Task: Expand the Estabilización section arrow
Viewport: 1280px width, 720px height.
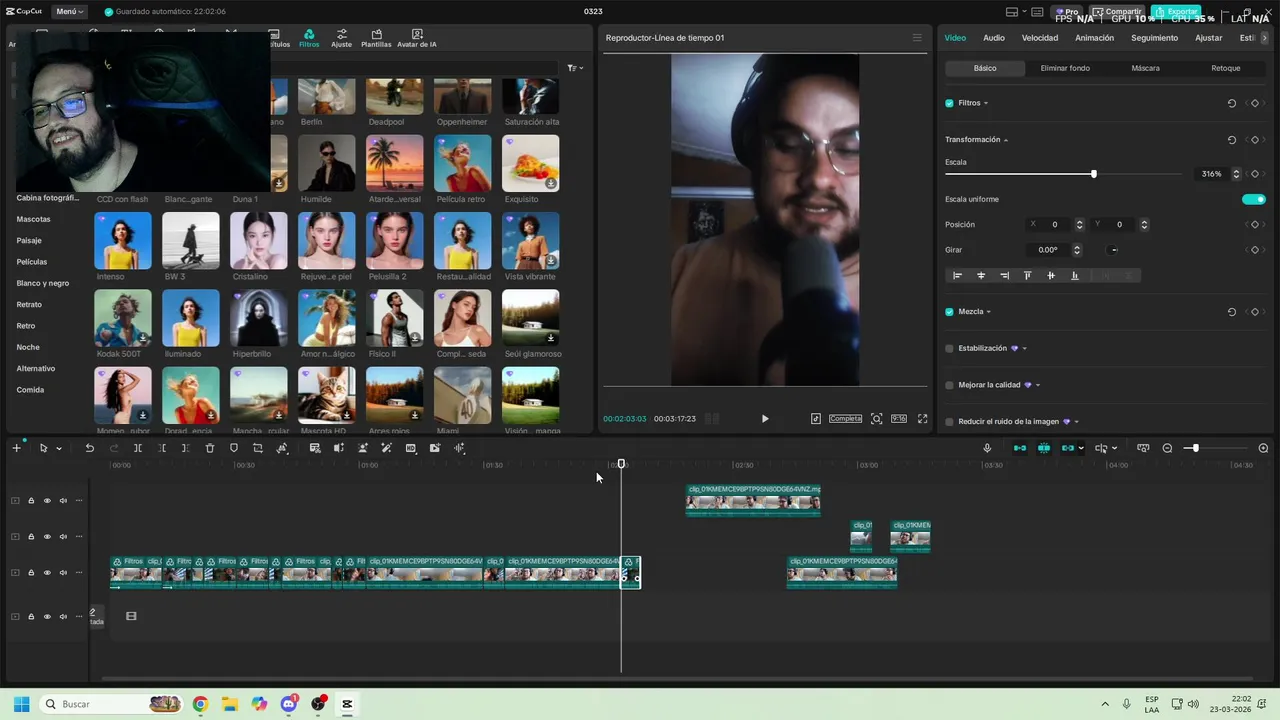Action: pyautogui.click(x=1024, y=348)
